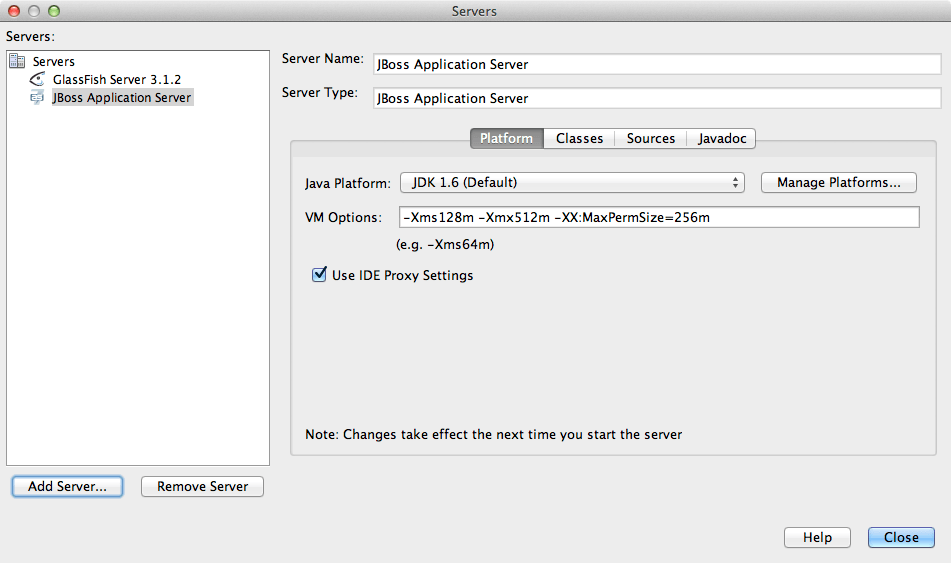Click the 'Server Name:' label
This screenshot has height=563, width=951.
323,59
